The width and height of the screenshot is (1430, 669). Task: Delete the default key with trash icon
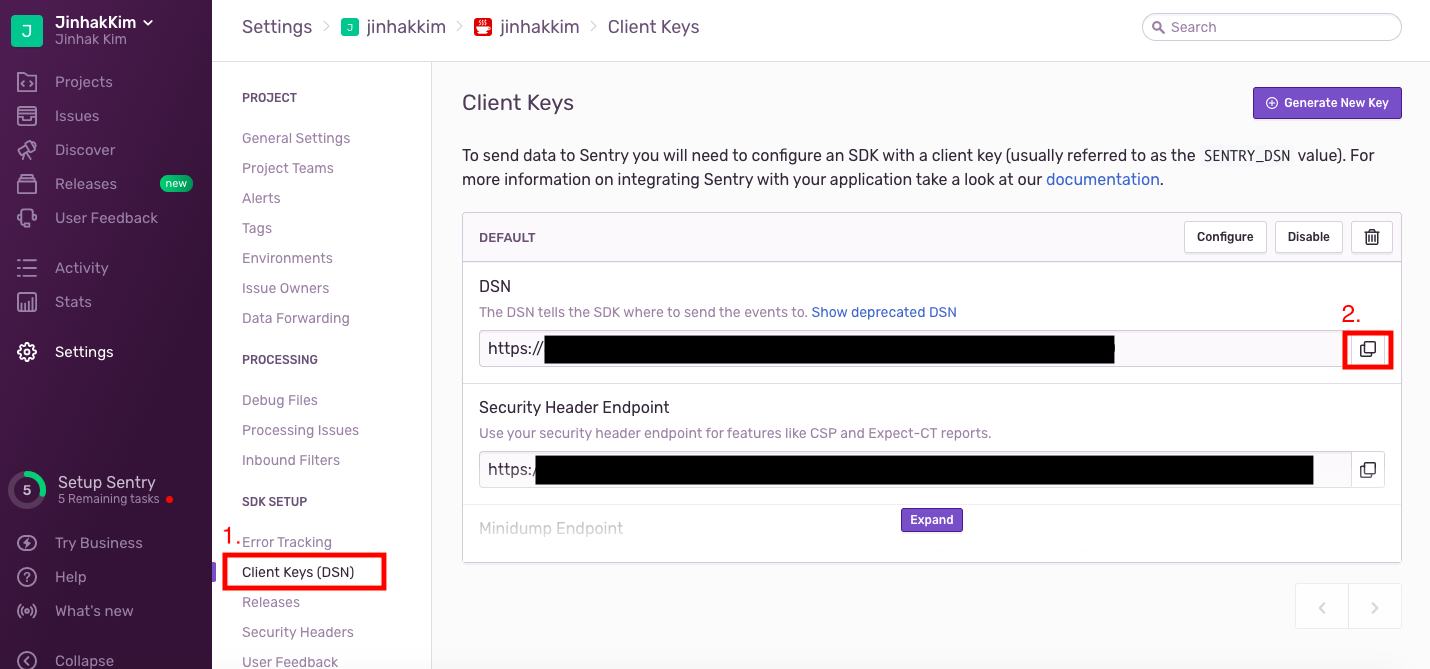(x=1372, y=237)
